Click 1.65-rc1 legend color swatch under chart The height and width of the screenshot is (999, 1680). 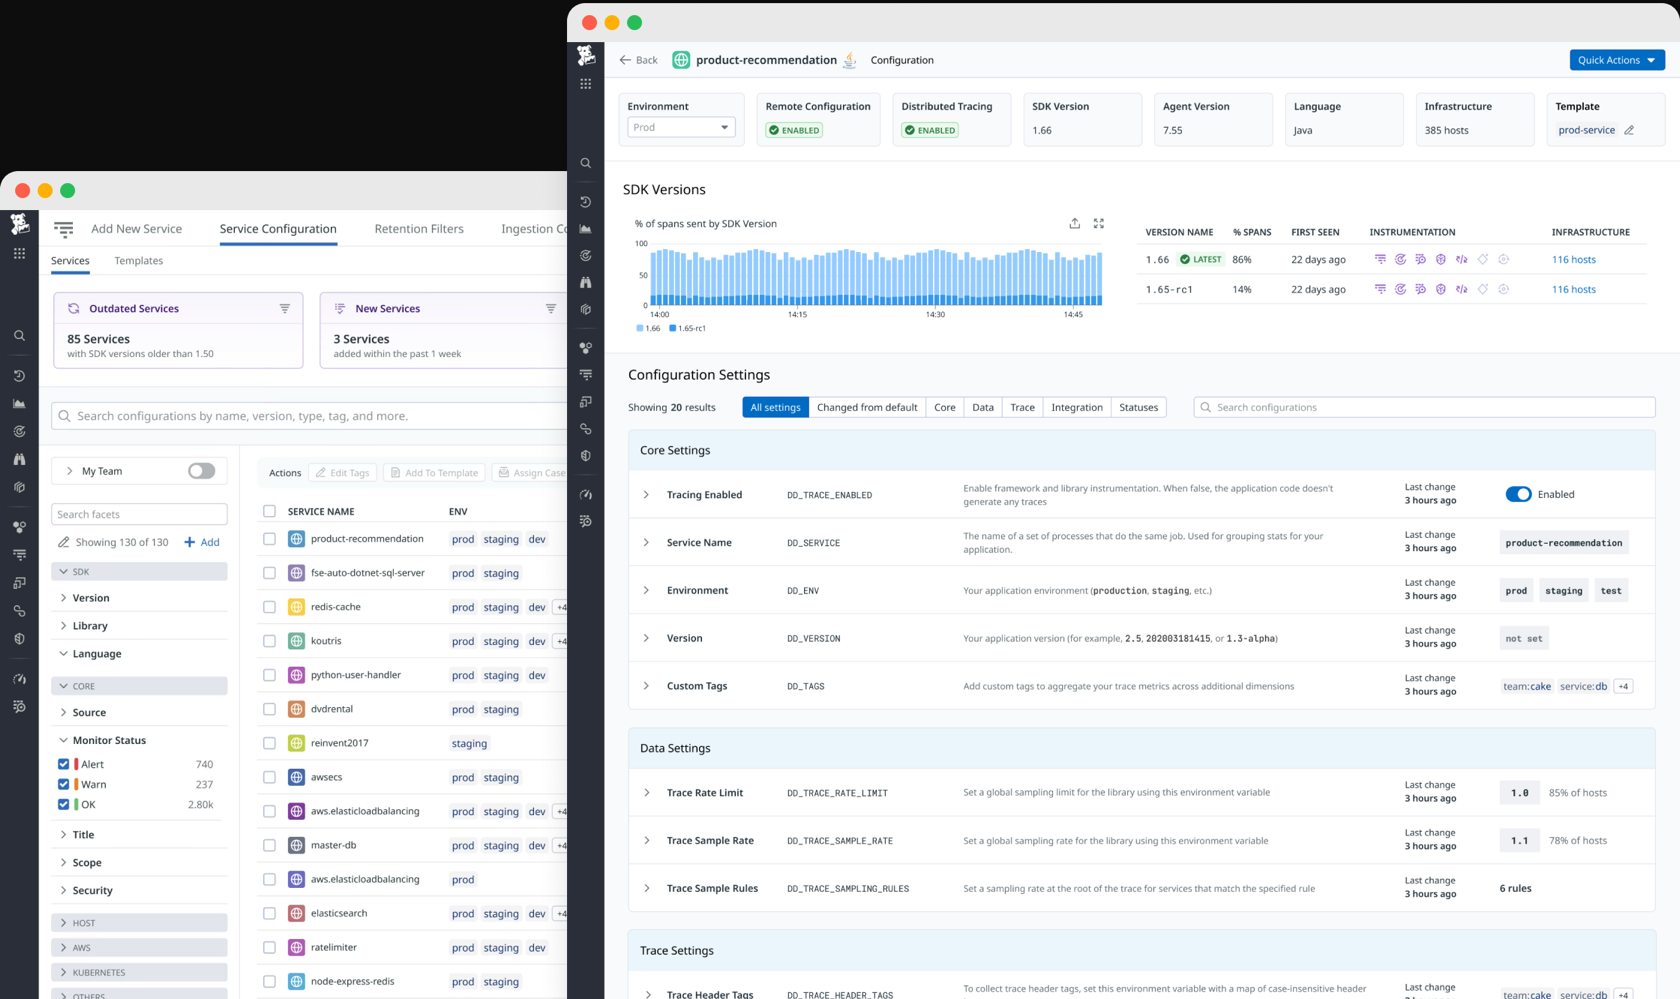click(673, 328)
